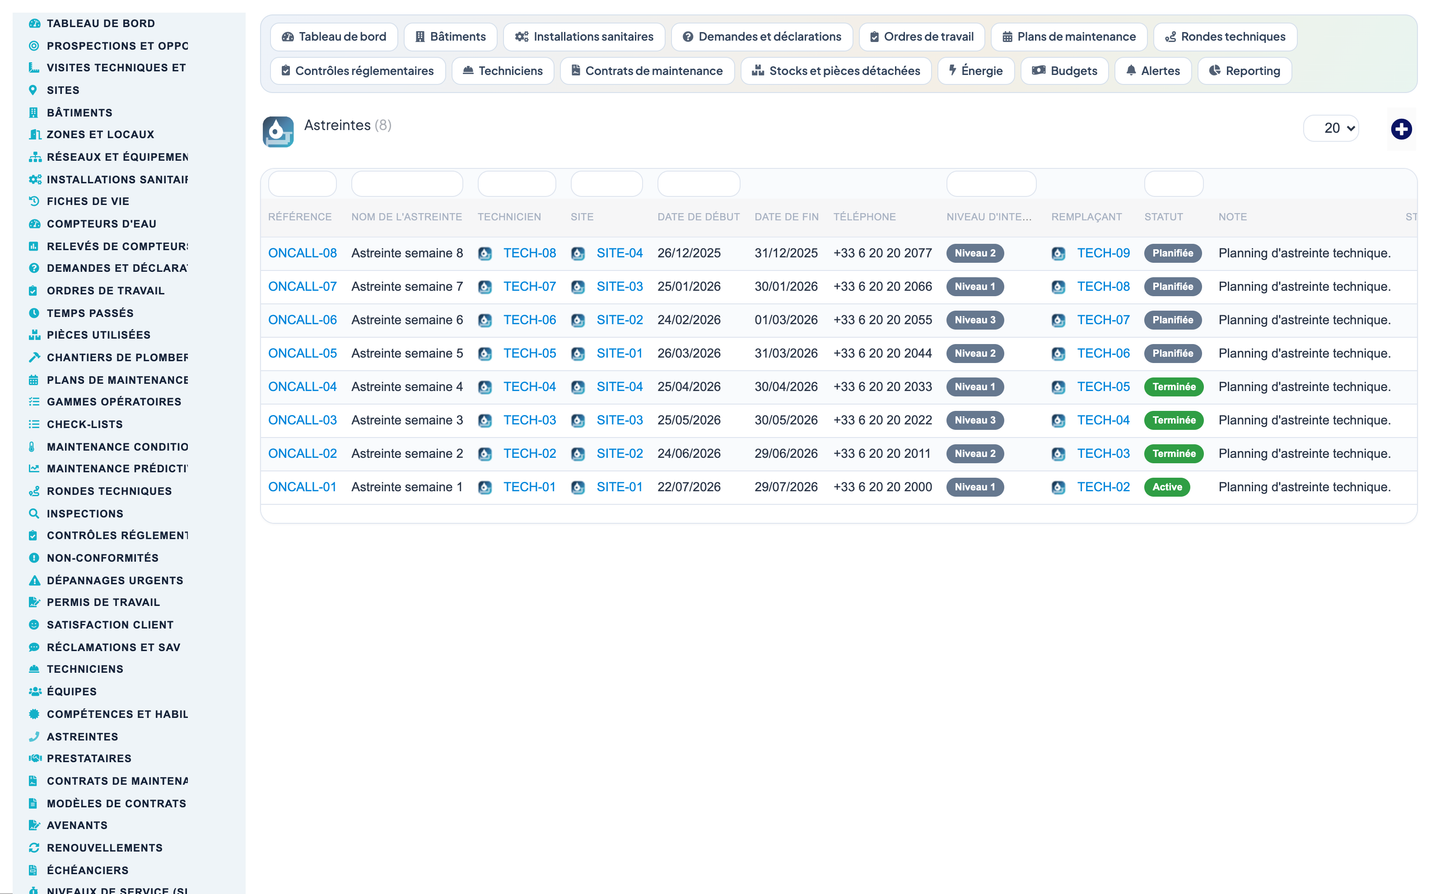1445x894 pixels.
Task: Click the technician icon beside TECH-08
Action: [485, 254]
